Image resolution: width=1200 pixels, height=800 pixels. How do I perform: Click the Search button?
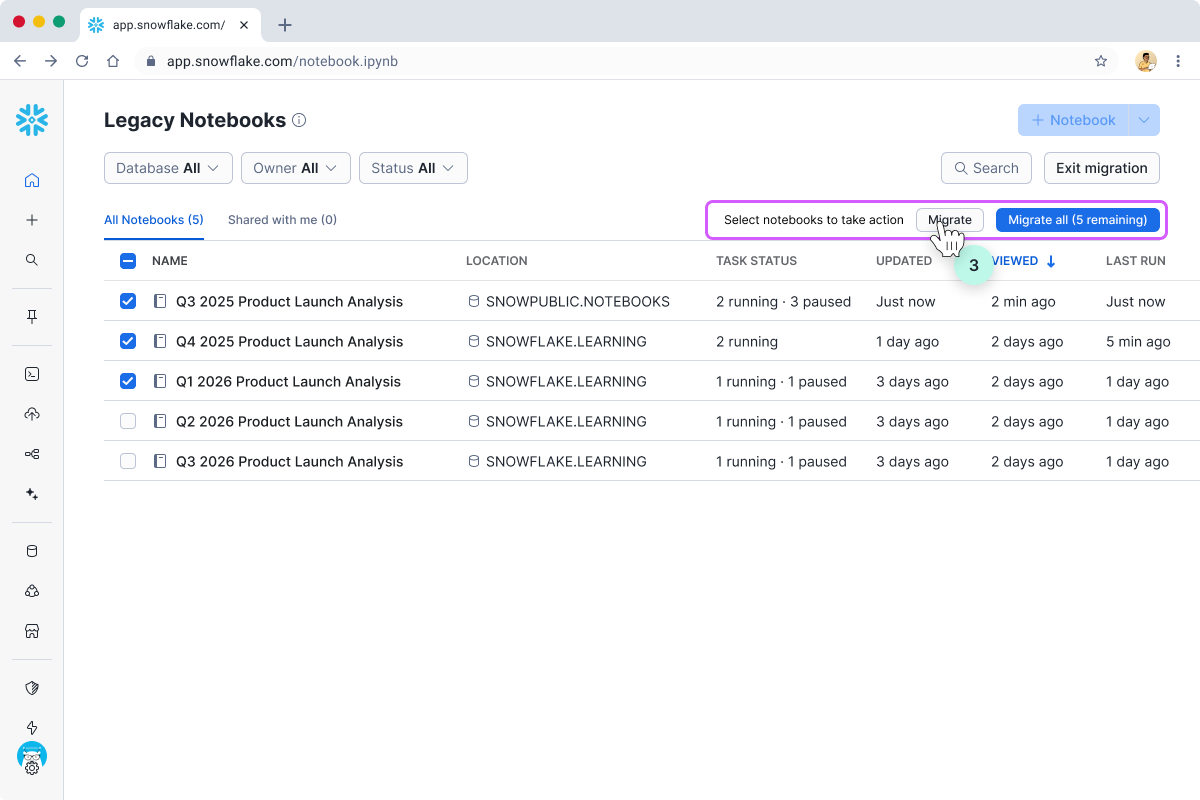coord(986,168)
